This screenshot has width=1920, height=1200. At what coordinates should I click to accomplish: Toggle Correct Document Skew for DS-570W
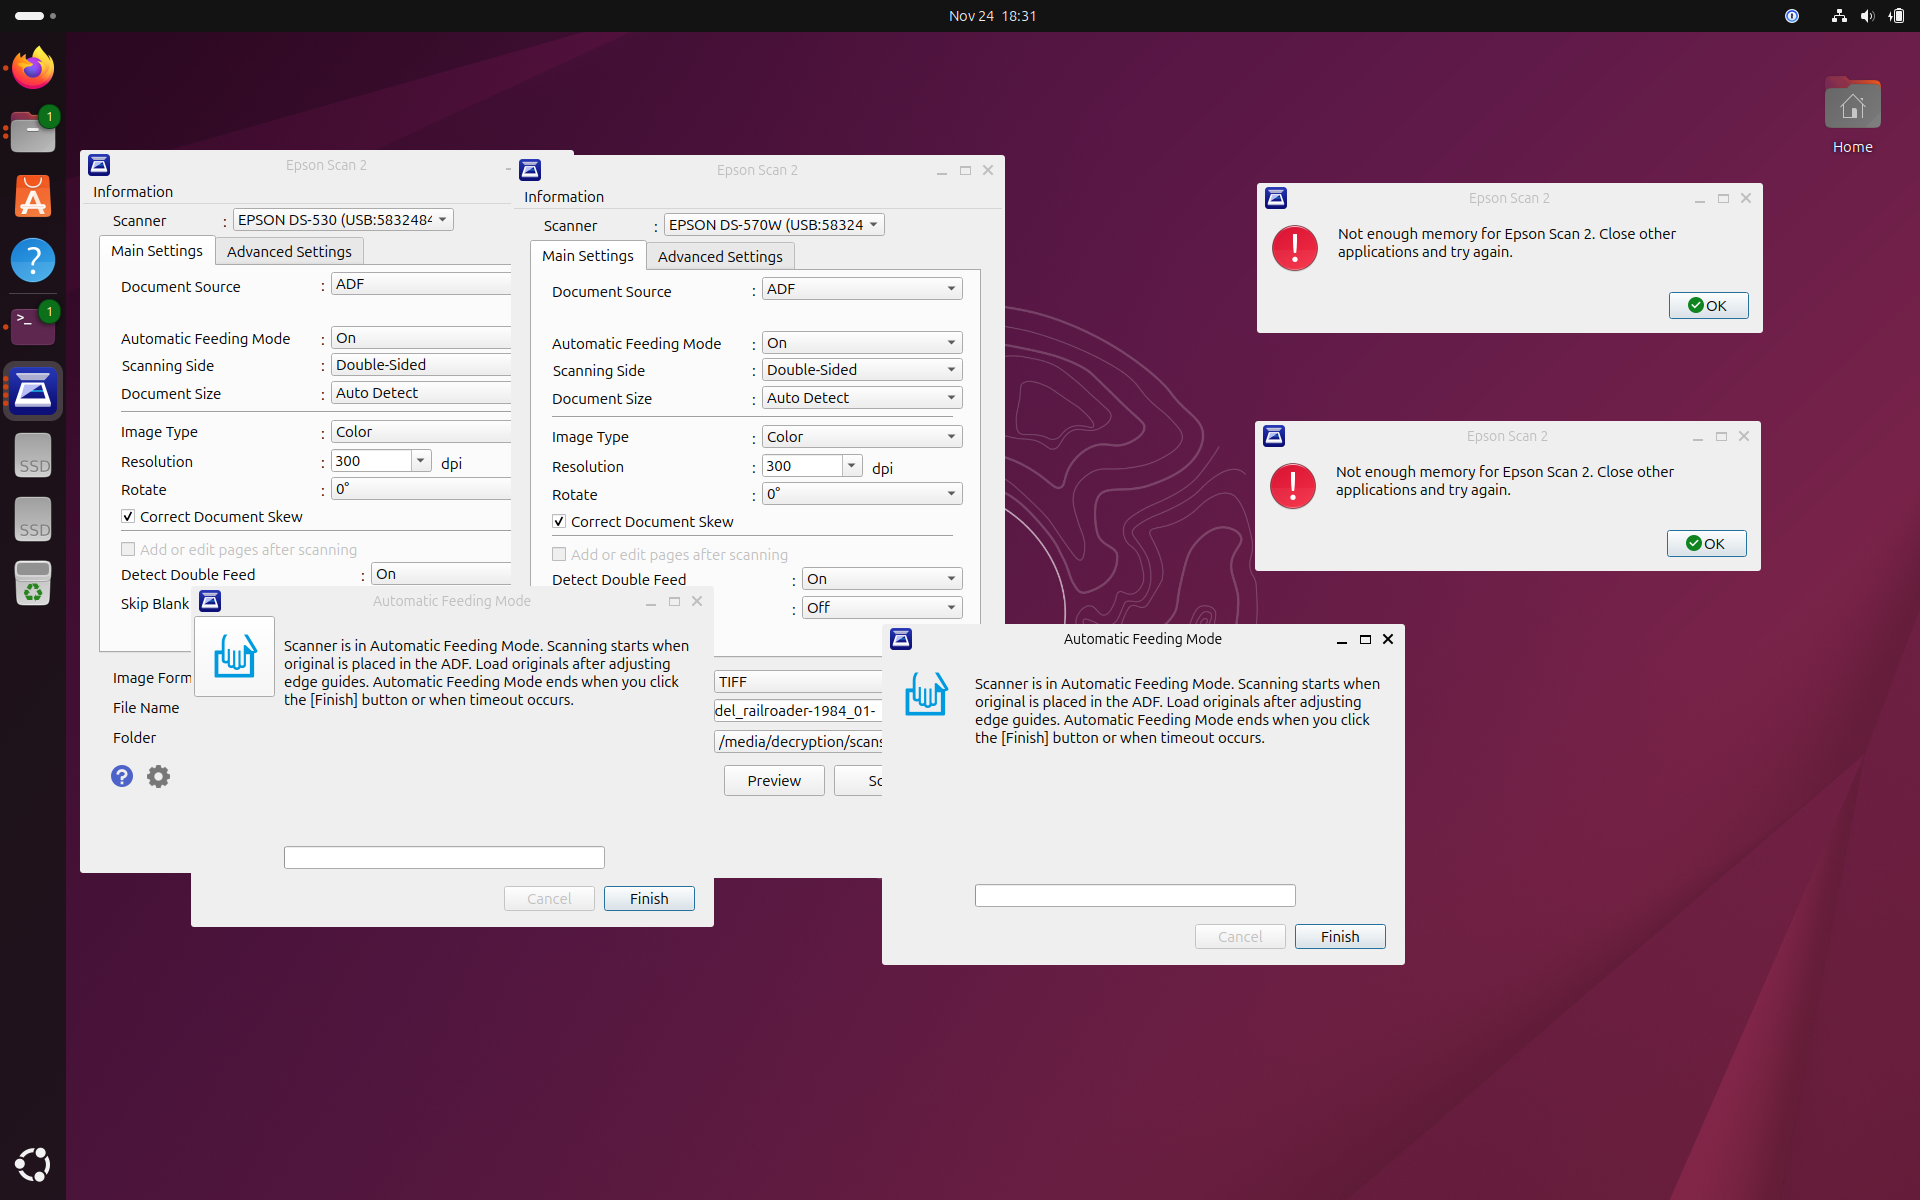(559, 522)
